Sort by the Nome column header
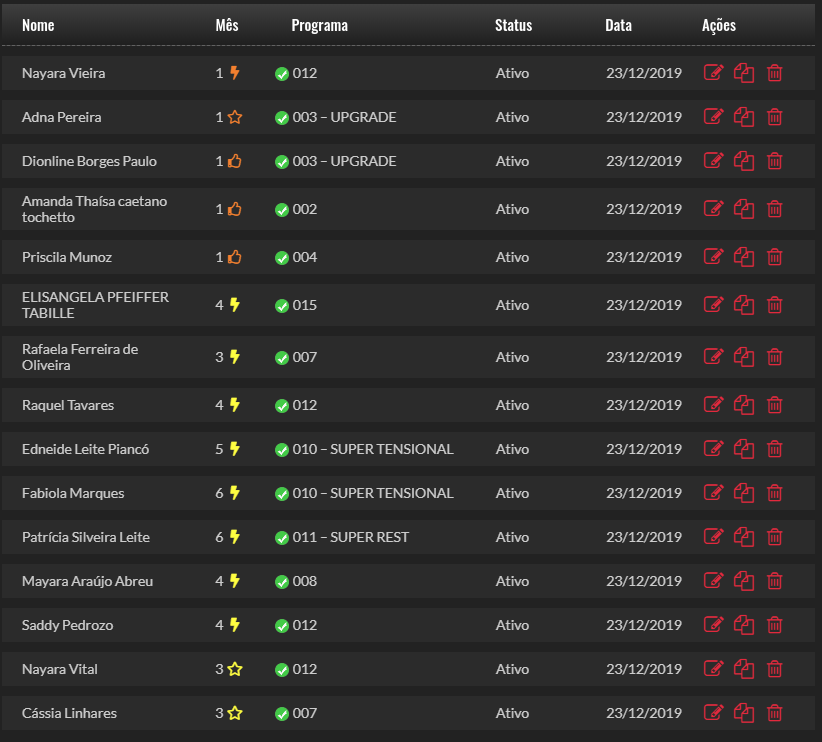The width and height of the screenshot is (822, 742). click(38, 25)
